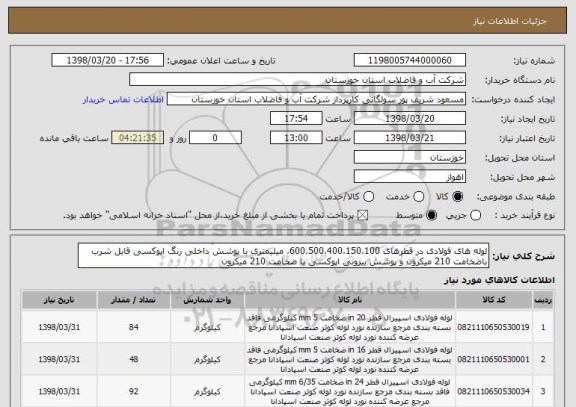576x407 pixels.
Task: Click the اطلاعات کالاهای مورد نیاز section title
Action: click(499, 280)
